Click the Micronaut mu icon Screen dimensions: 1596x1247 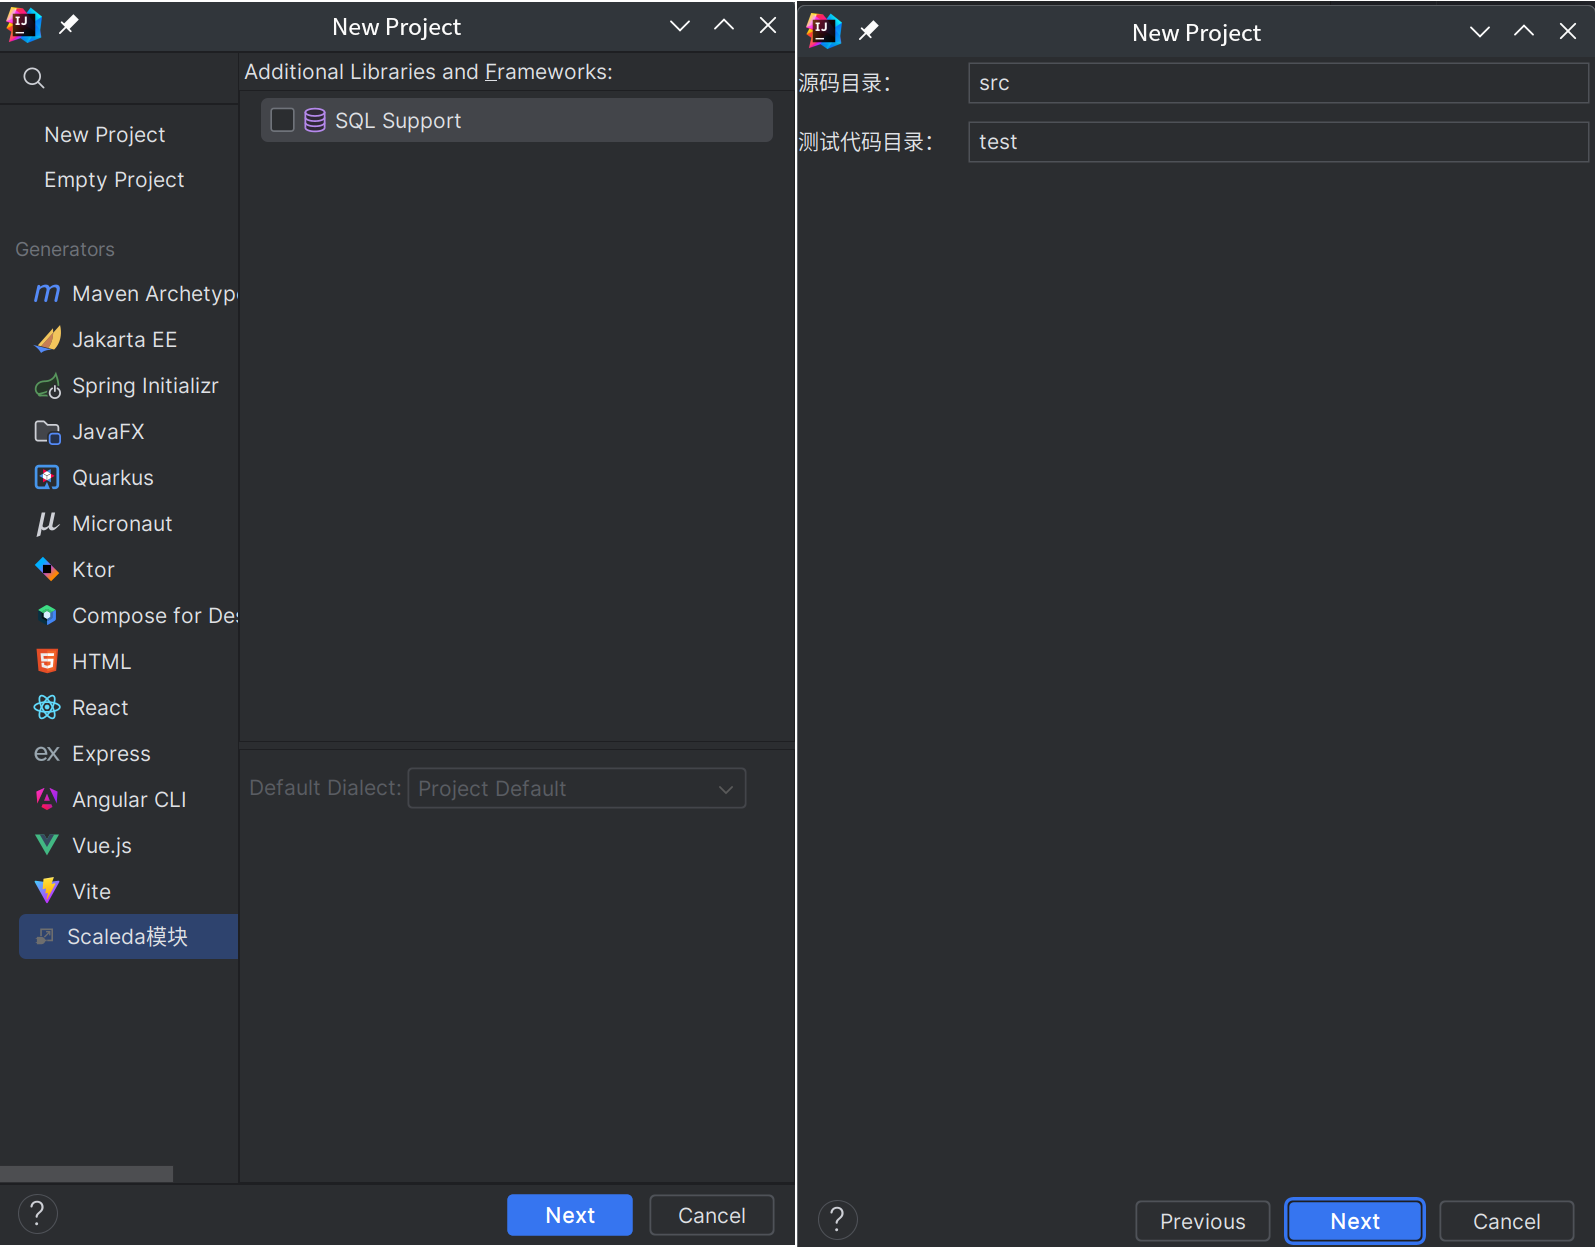tap(47, 523)
